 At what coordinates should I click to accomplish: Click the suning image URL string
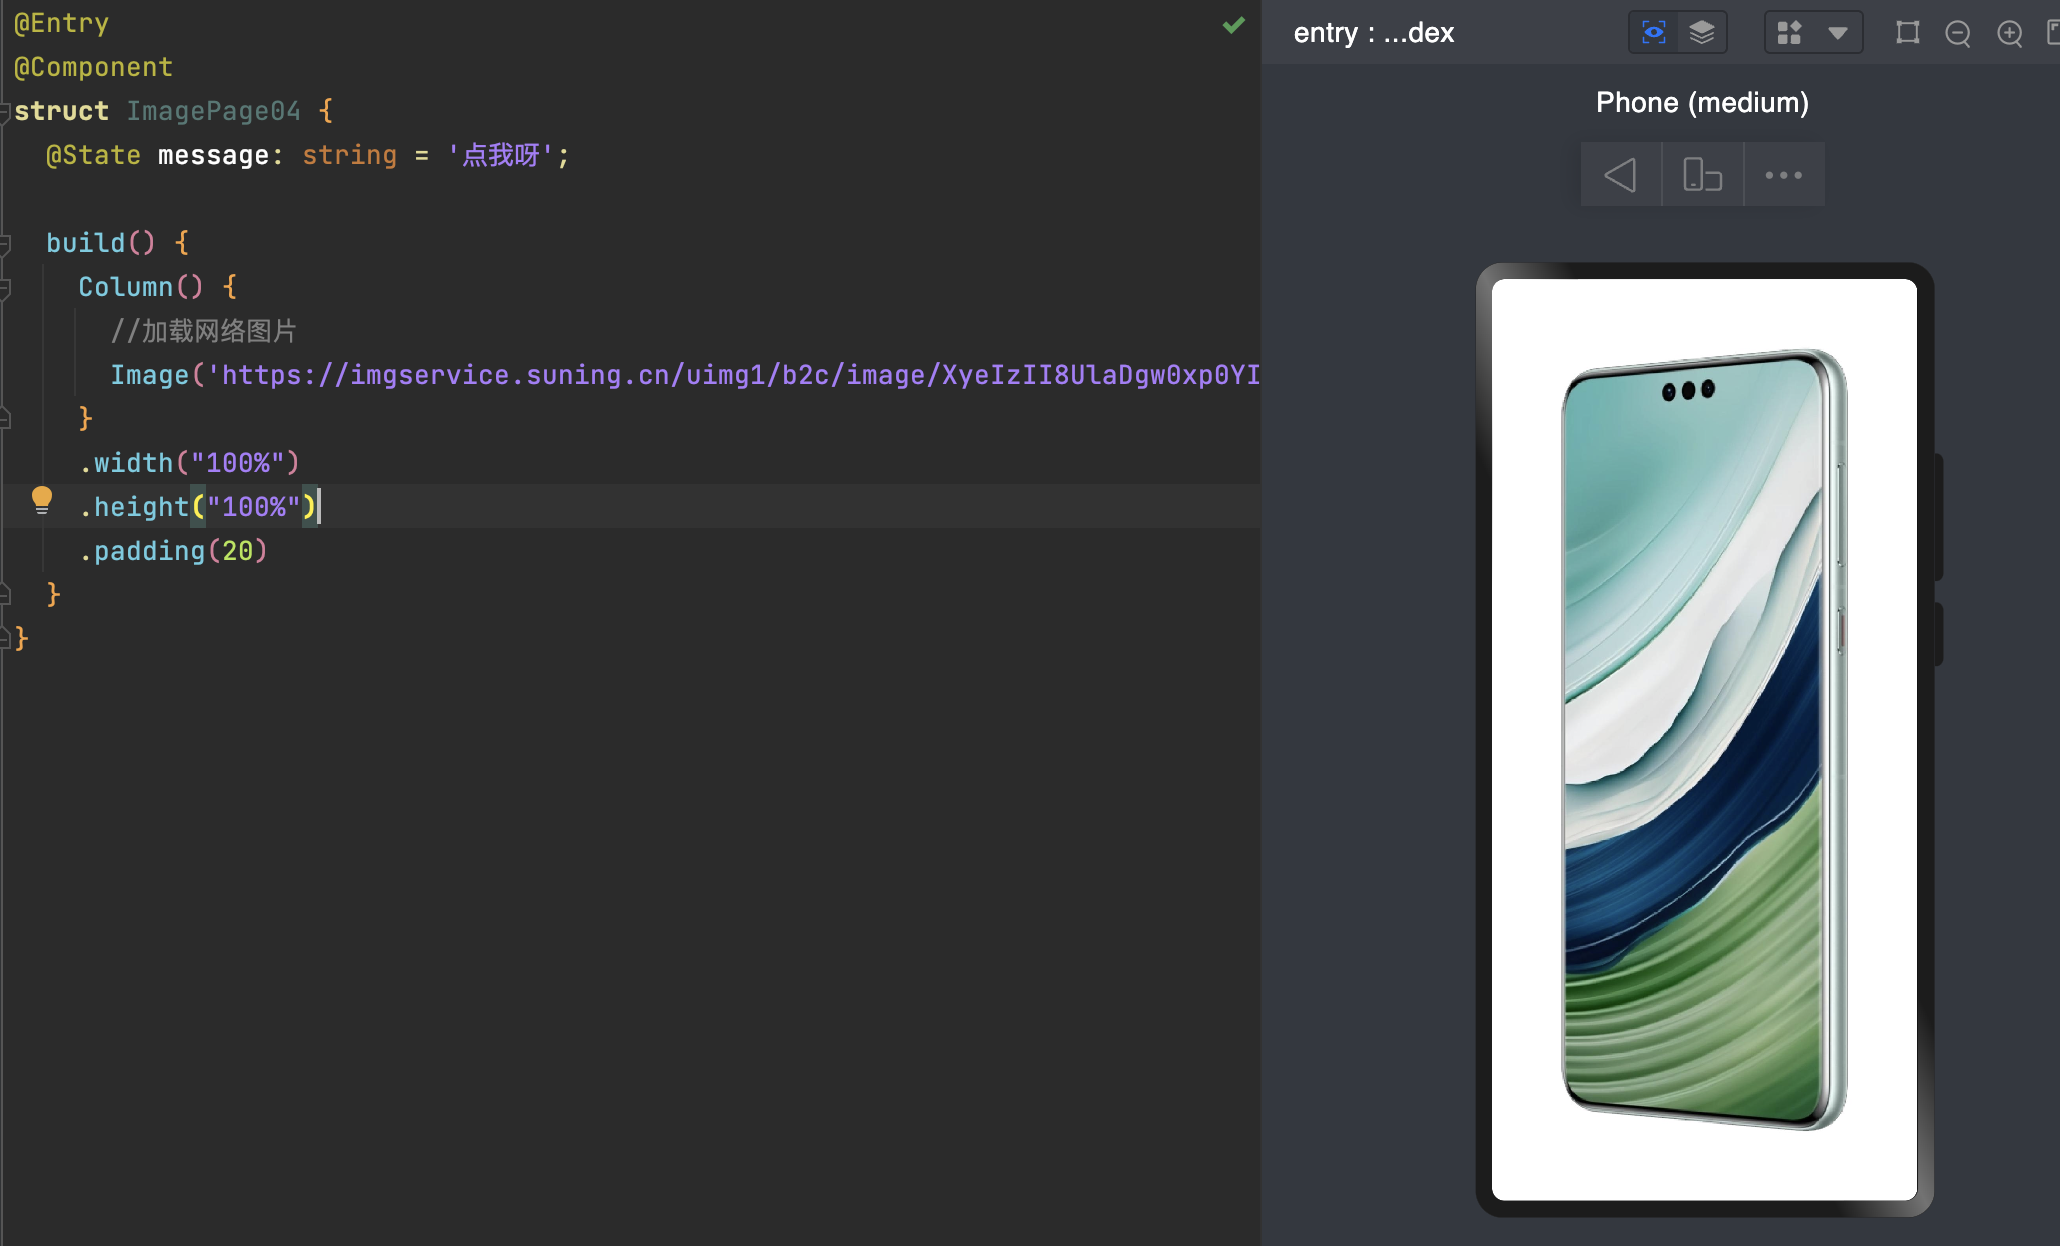[730, 375]
